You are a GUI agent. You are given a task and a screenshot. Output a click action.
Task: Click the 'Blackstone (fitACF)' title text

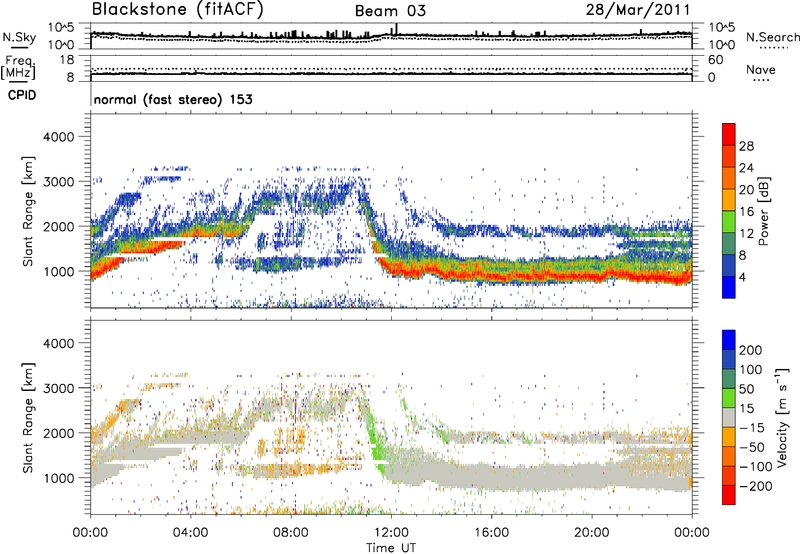(x=177, y=9)
